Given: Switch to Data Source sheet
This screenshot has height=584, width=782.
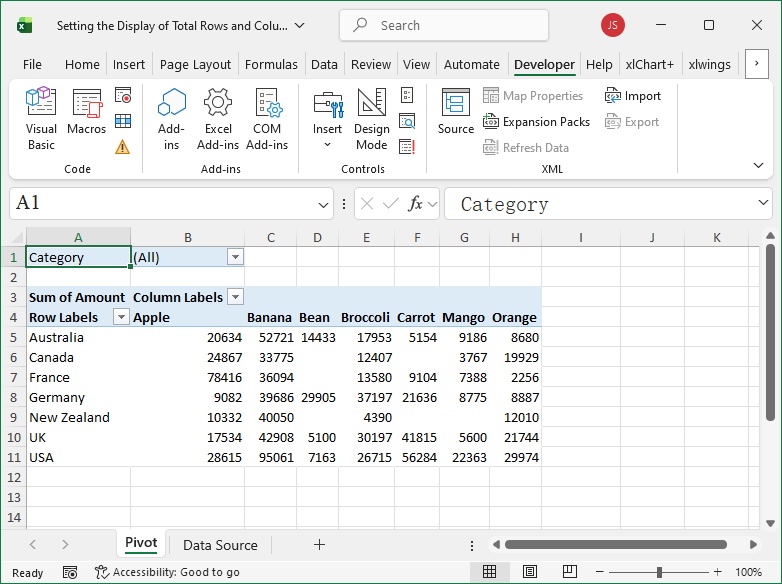Looking at the screenshot, I should 220,545.
